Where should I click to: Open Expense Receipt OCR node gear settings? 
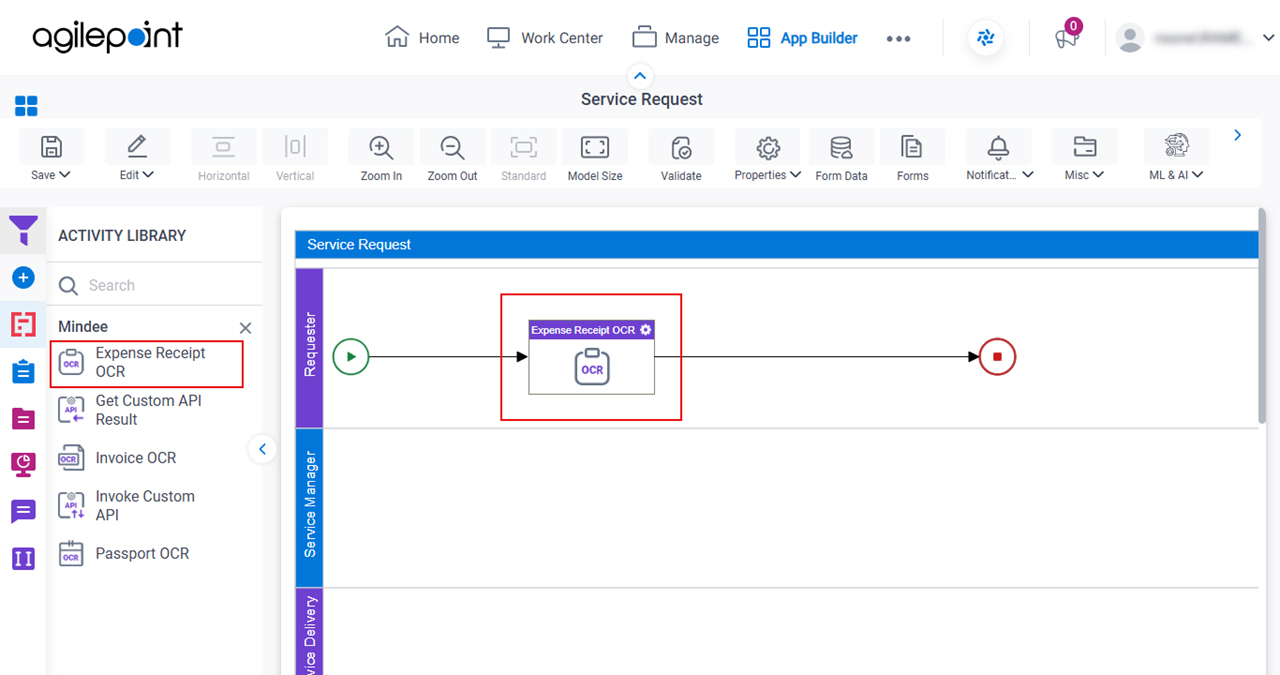pyautogui.click(x=646, y=330)
